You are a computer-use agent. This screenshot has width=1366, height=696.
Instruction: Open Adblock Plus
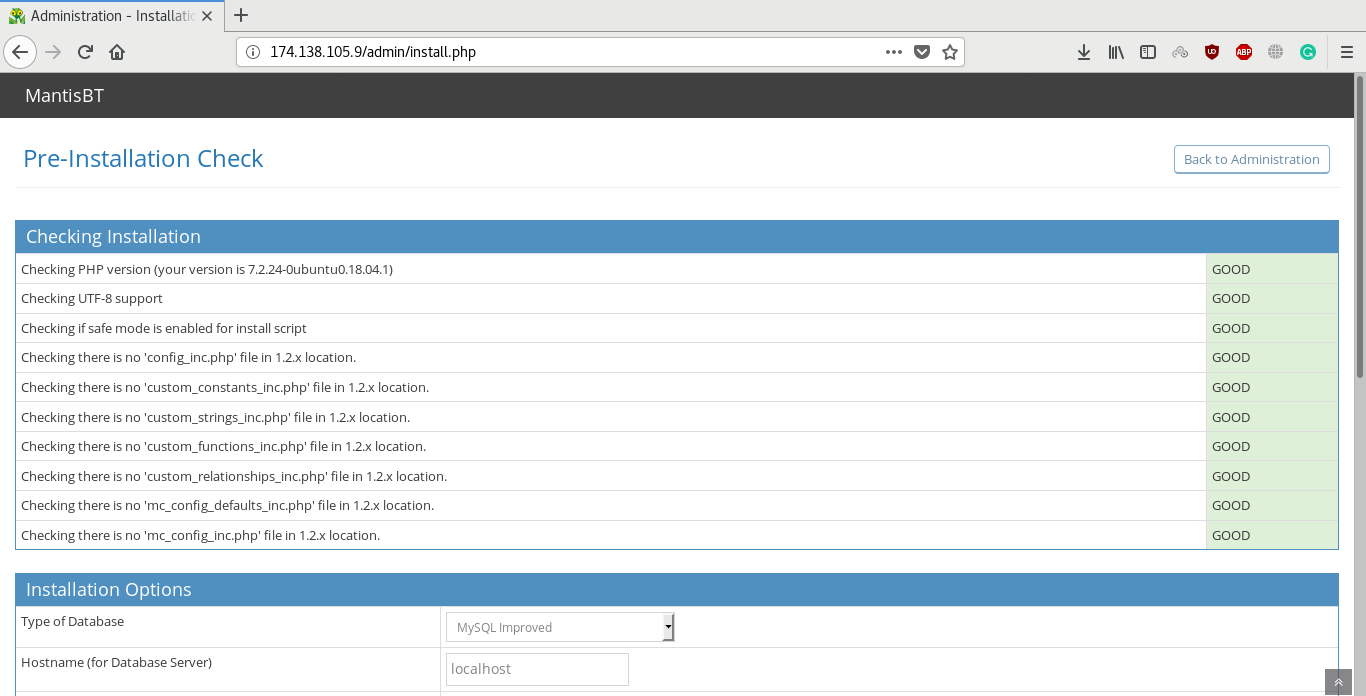[1243, 52]
